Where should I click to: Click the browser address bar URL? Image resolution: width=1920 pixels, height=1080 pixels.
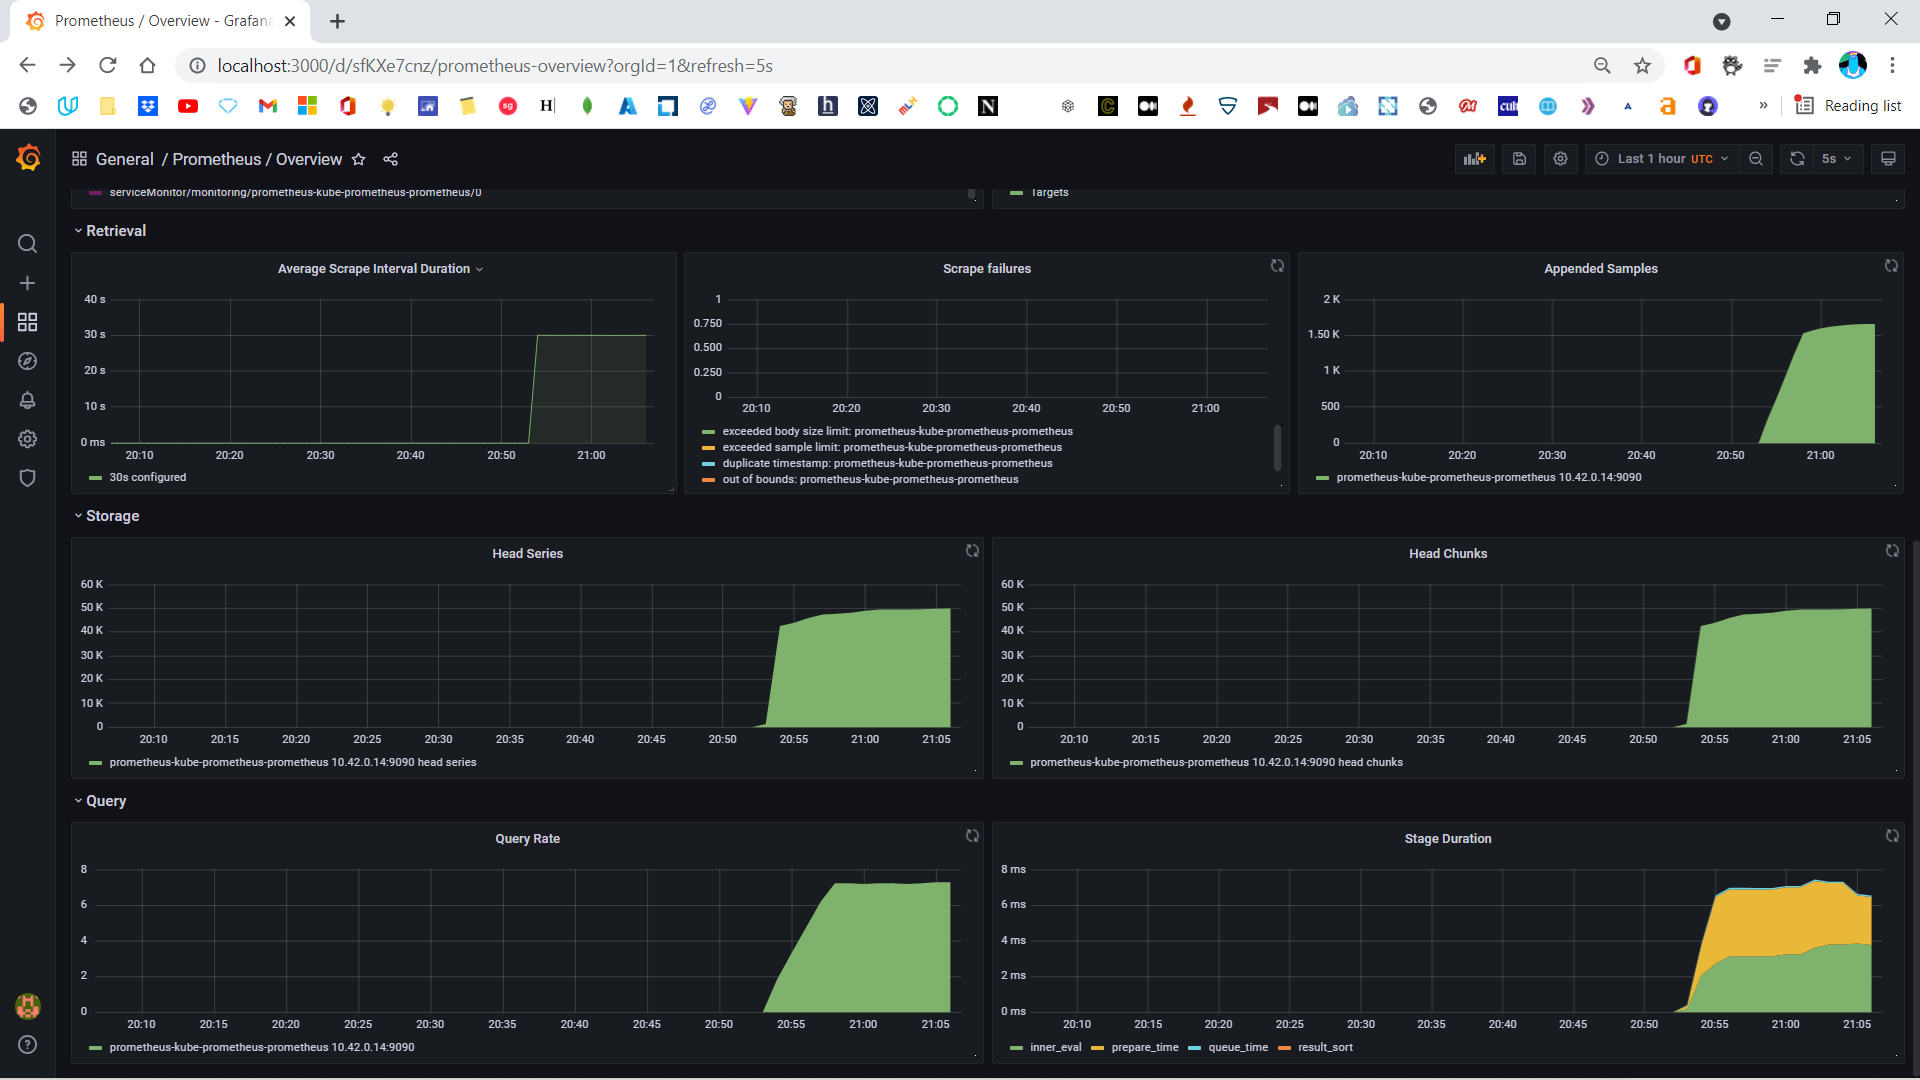tap(495, 66)
